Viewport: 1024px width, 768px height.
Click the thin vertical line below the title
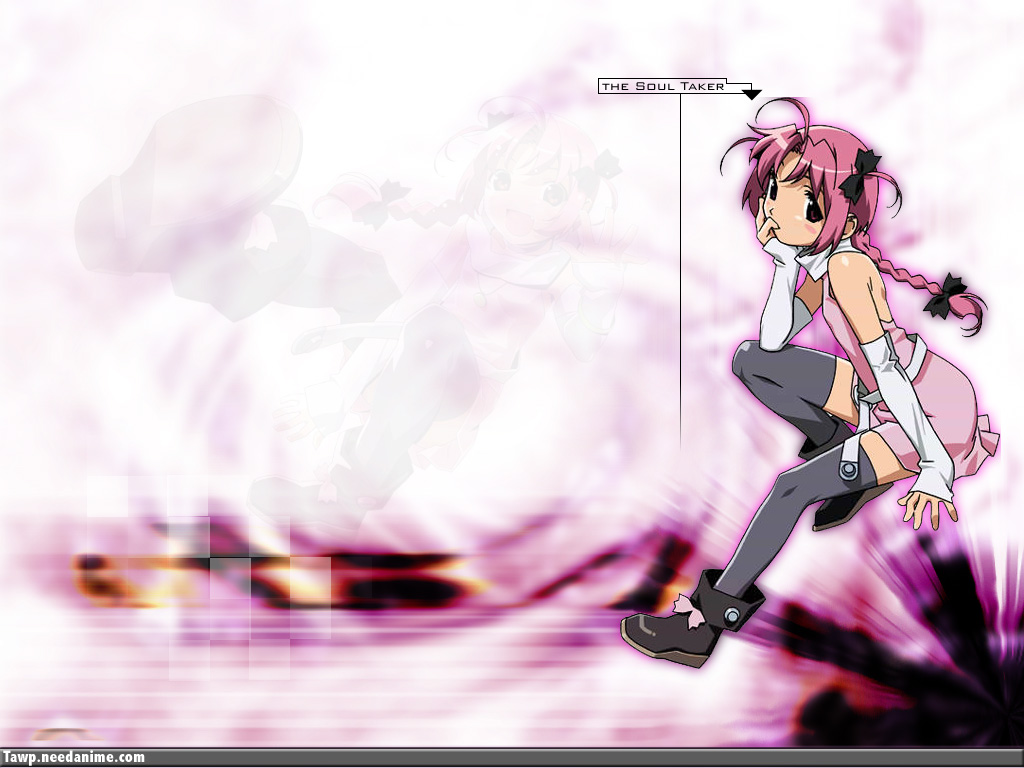point(680,270)
